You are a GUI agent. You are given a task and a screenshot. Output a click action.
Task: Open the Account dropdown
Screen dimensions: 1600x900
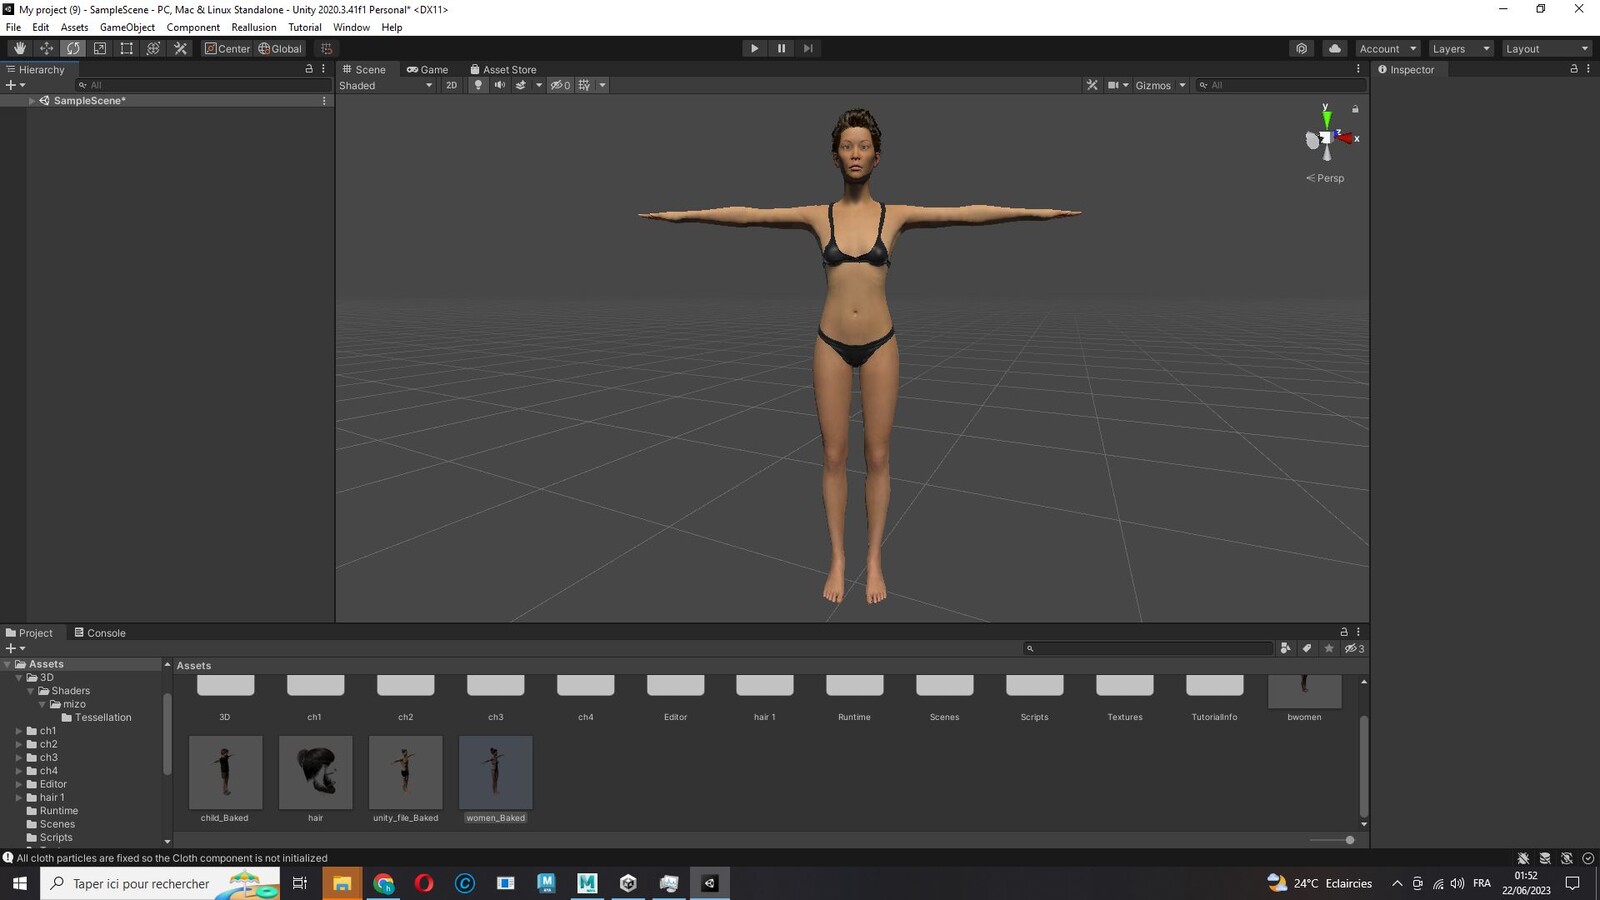1387,48
